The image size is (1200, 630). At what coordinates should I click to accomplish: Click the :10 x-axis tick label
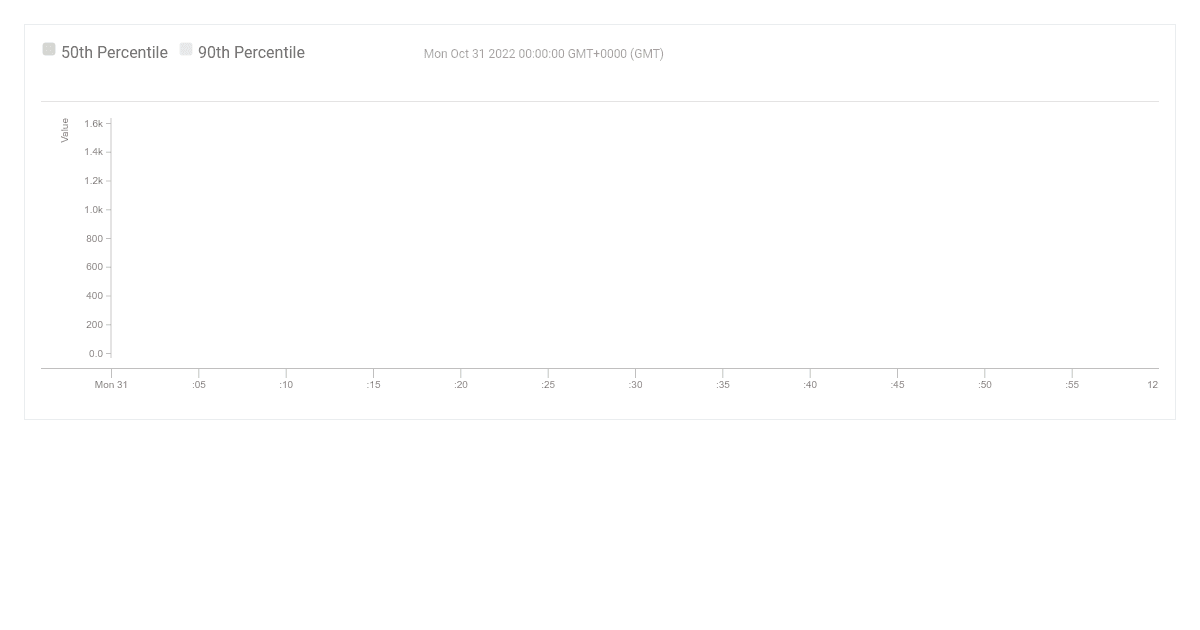click(286, 385)
